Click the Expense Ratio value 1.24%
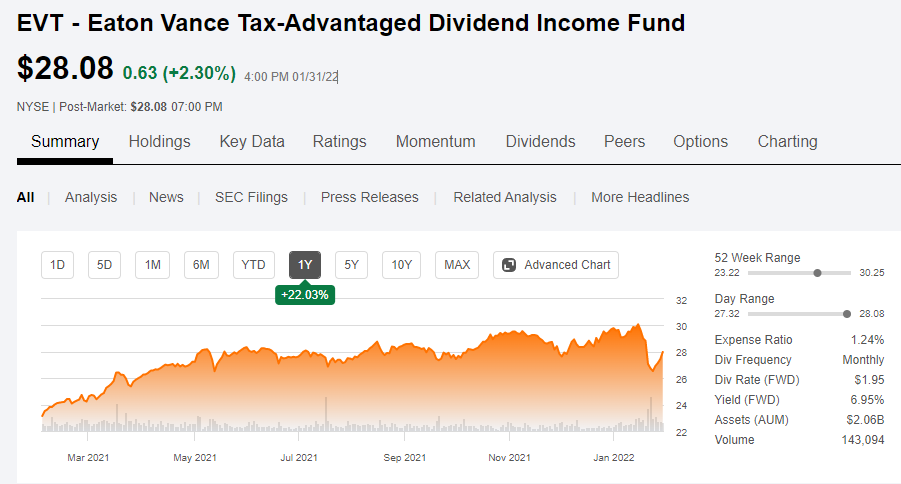This screenshot has width=901, height=484. click(x=867, y=340)
